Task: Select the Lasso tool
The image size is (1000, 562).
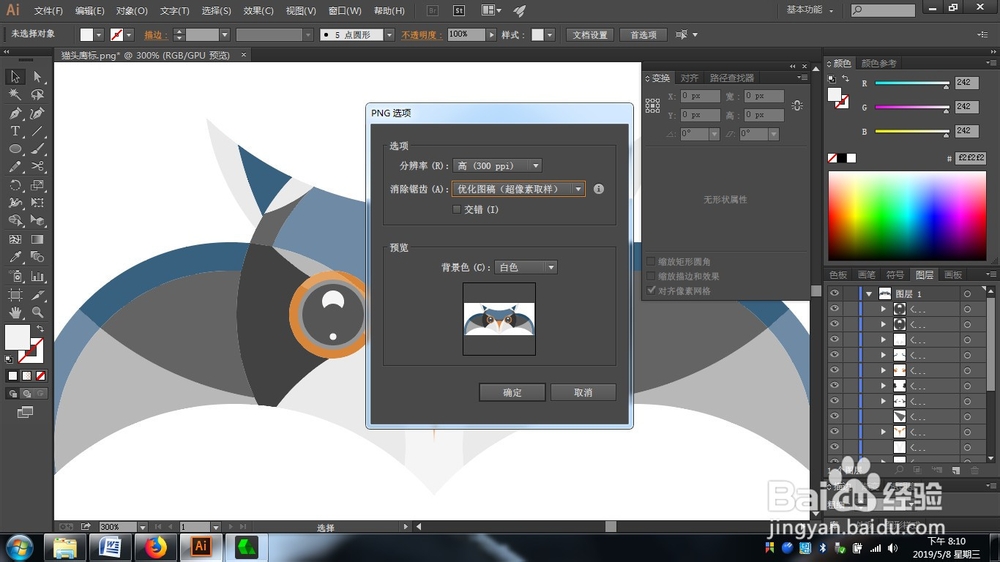Action: [x=38, y=94]
